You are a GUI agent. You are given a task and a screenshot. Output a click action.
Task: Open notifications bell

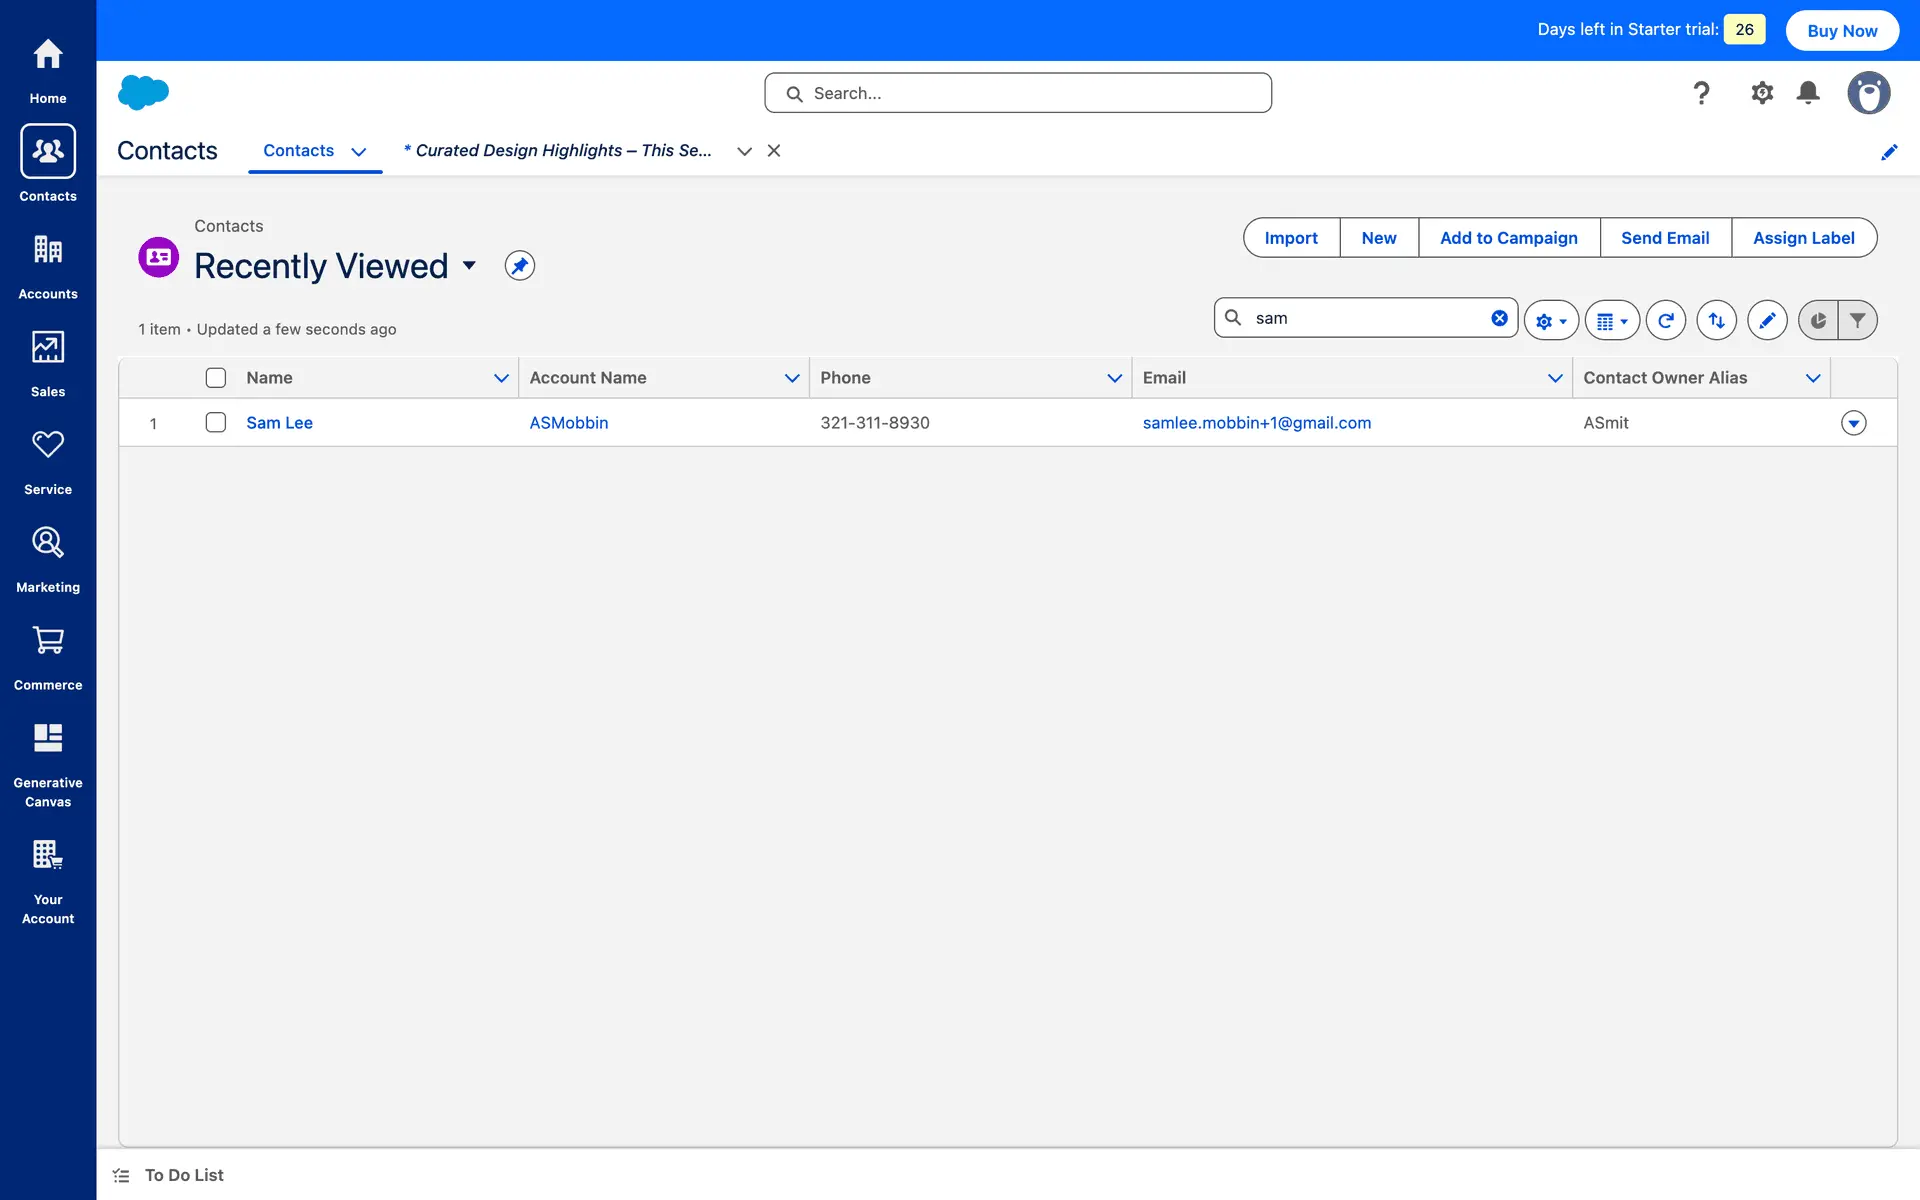1807,93
